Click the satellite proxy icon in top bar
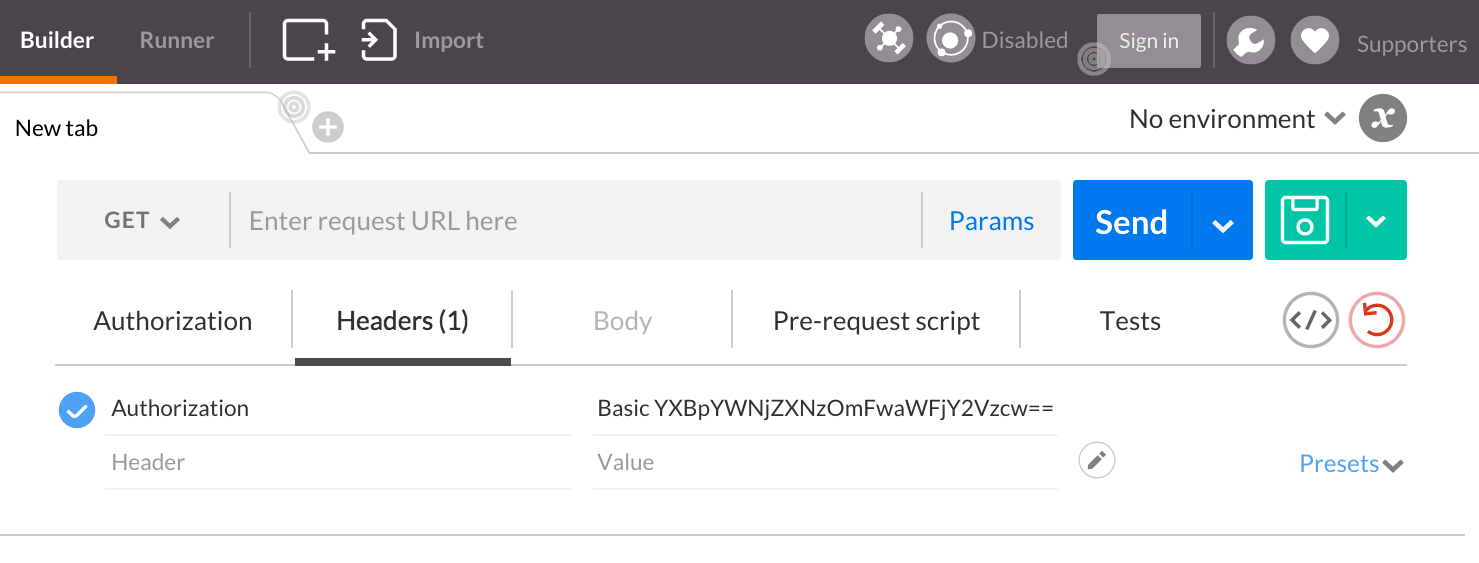 [x=888, y=39]
